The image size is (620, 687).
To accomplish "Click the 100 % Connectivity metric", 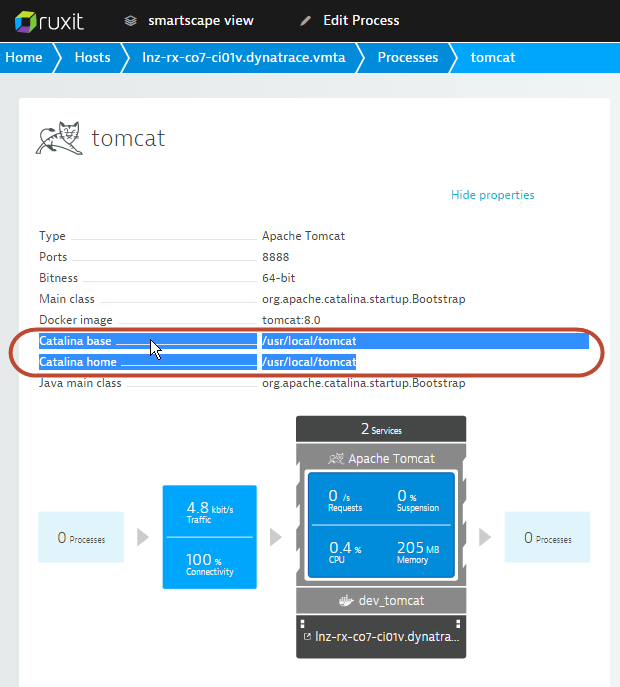I will click(x=209, y=565).
